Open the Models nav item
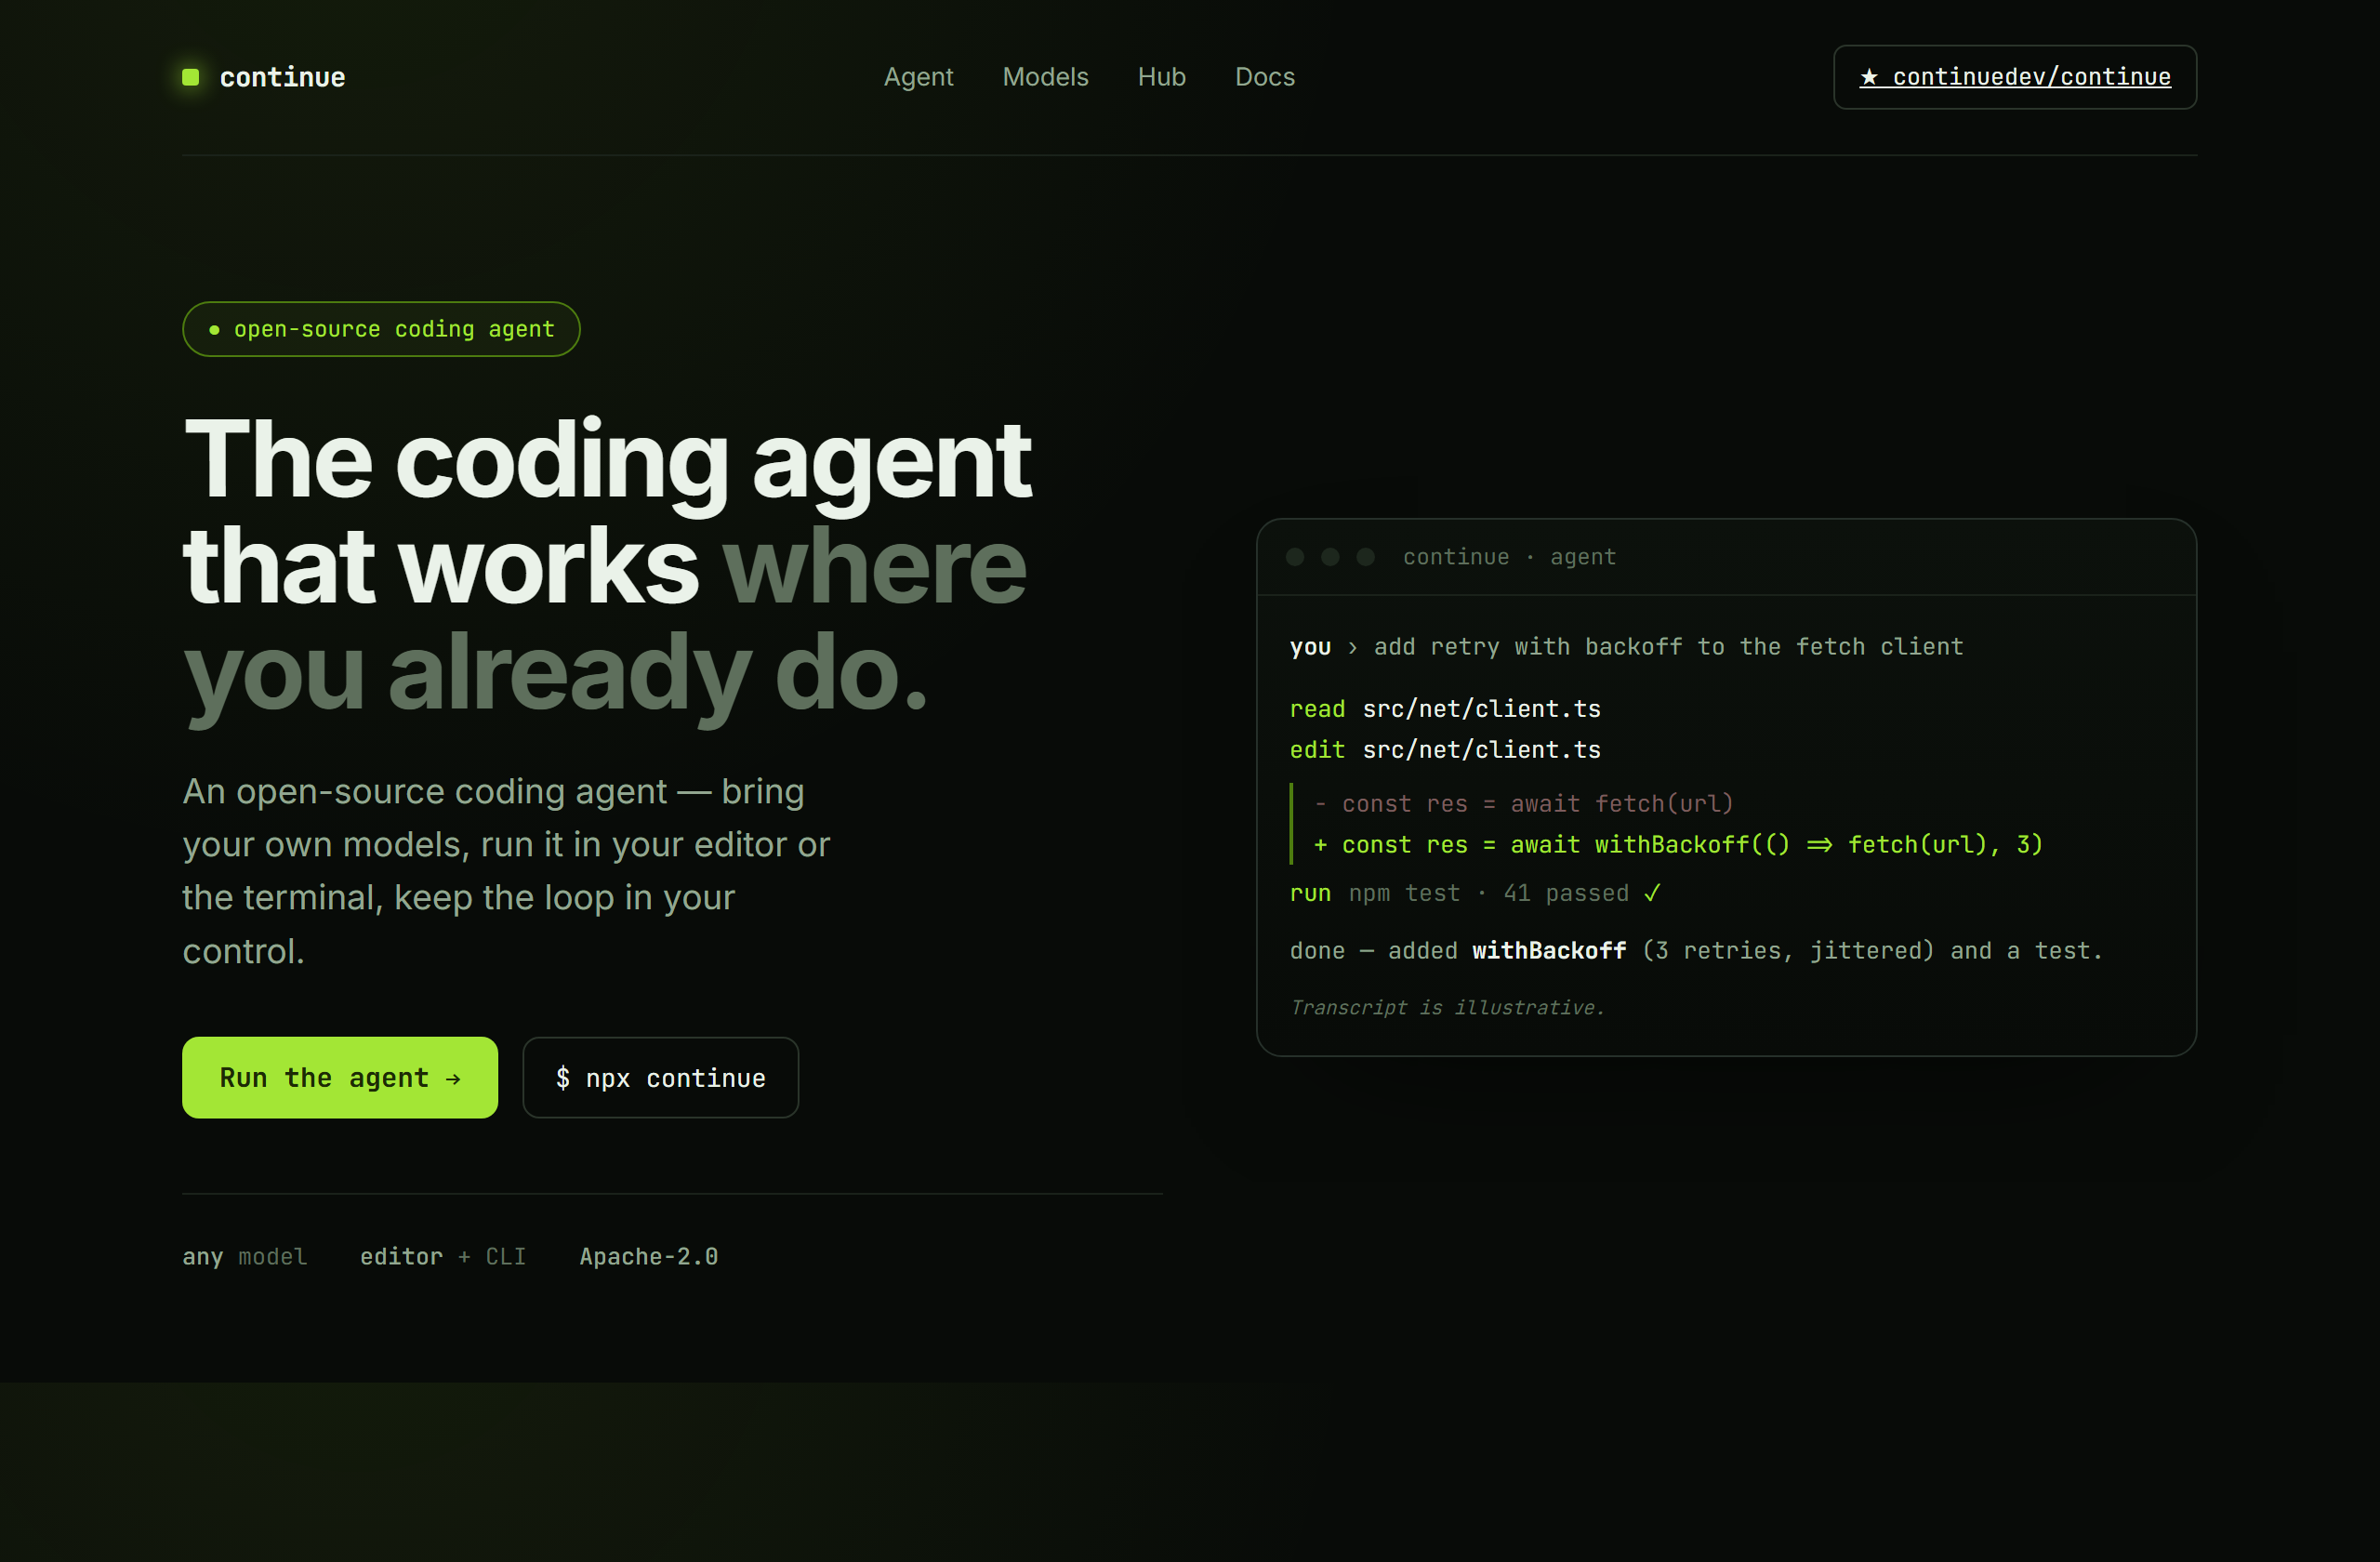The width and height of the screenshot is (2380, 1562). tap(1045, 77)
